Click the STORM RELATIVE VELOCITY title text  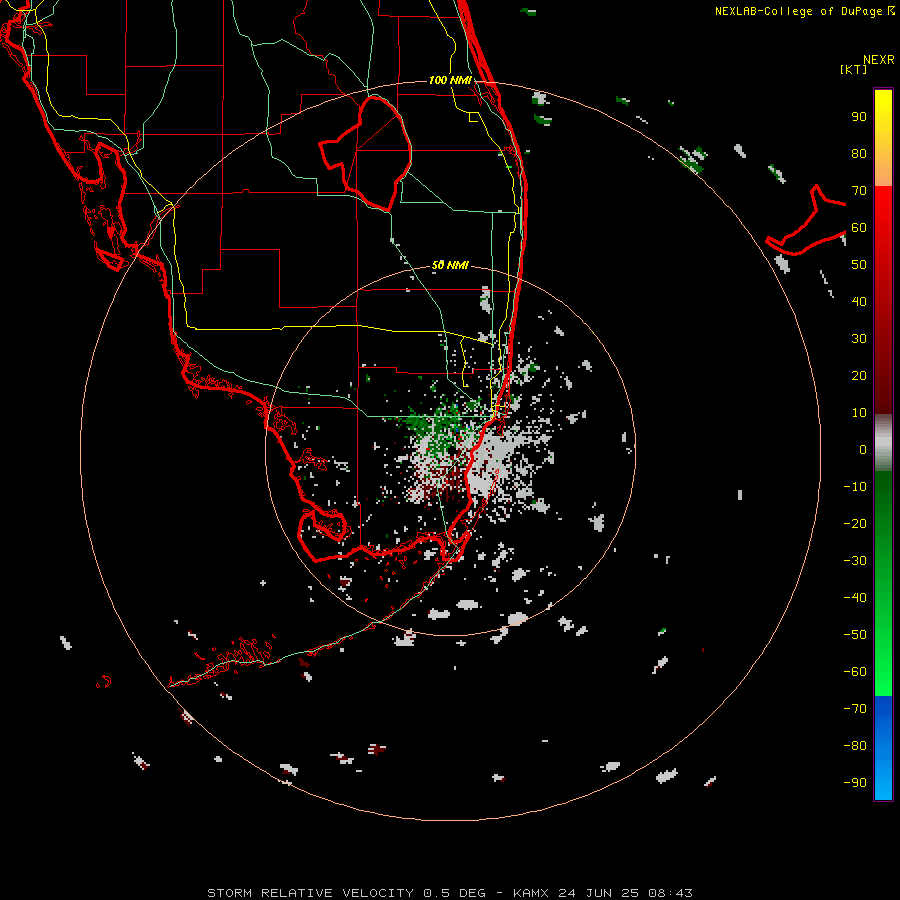pyautogui.click(x=310, y=893)
